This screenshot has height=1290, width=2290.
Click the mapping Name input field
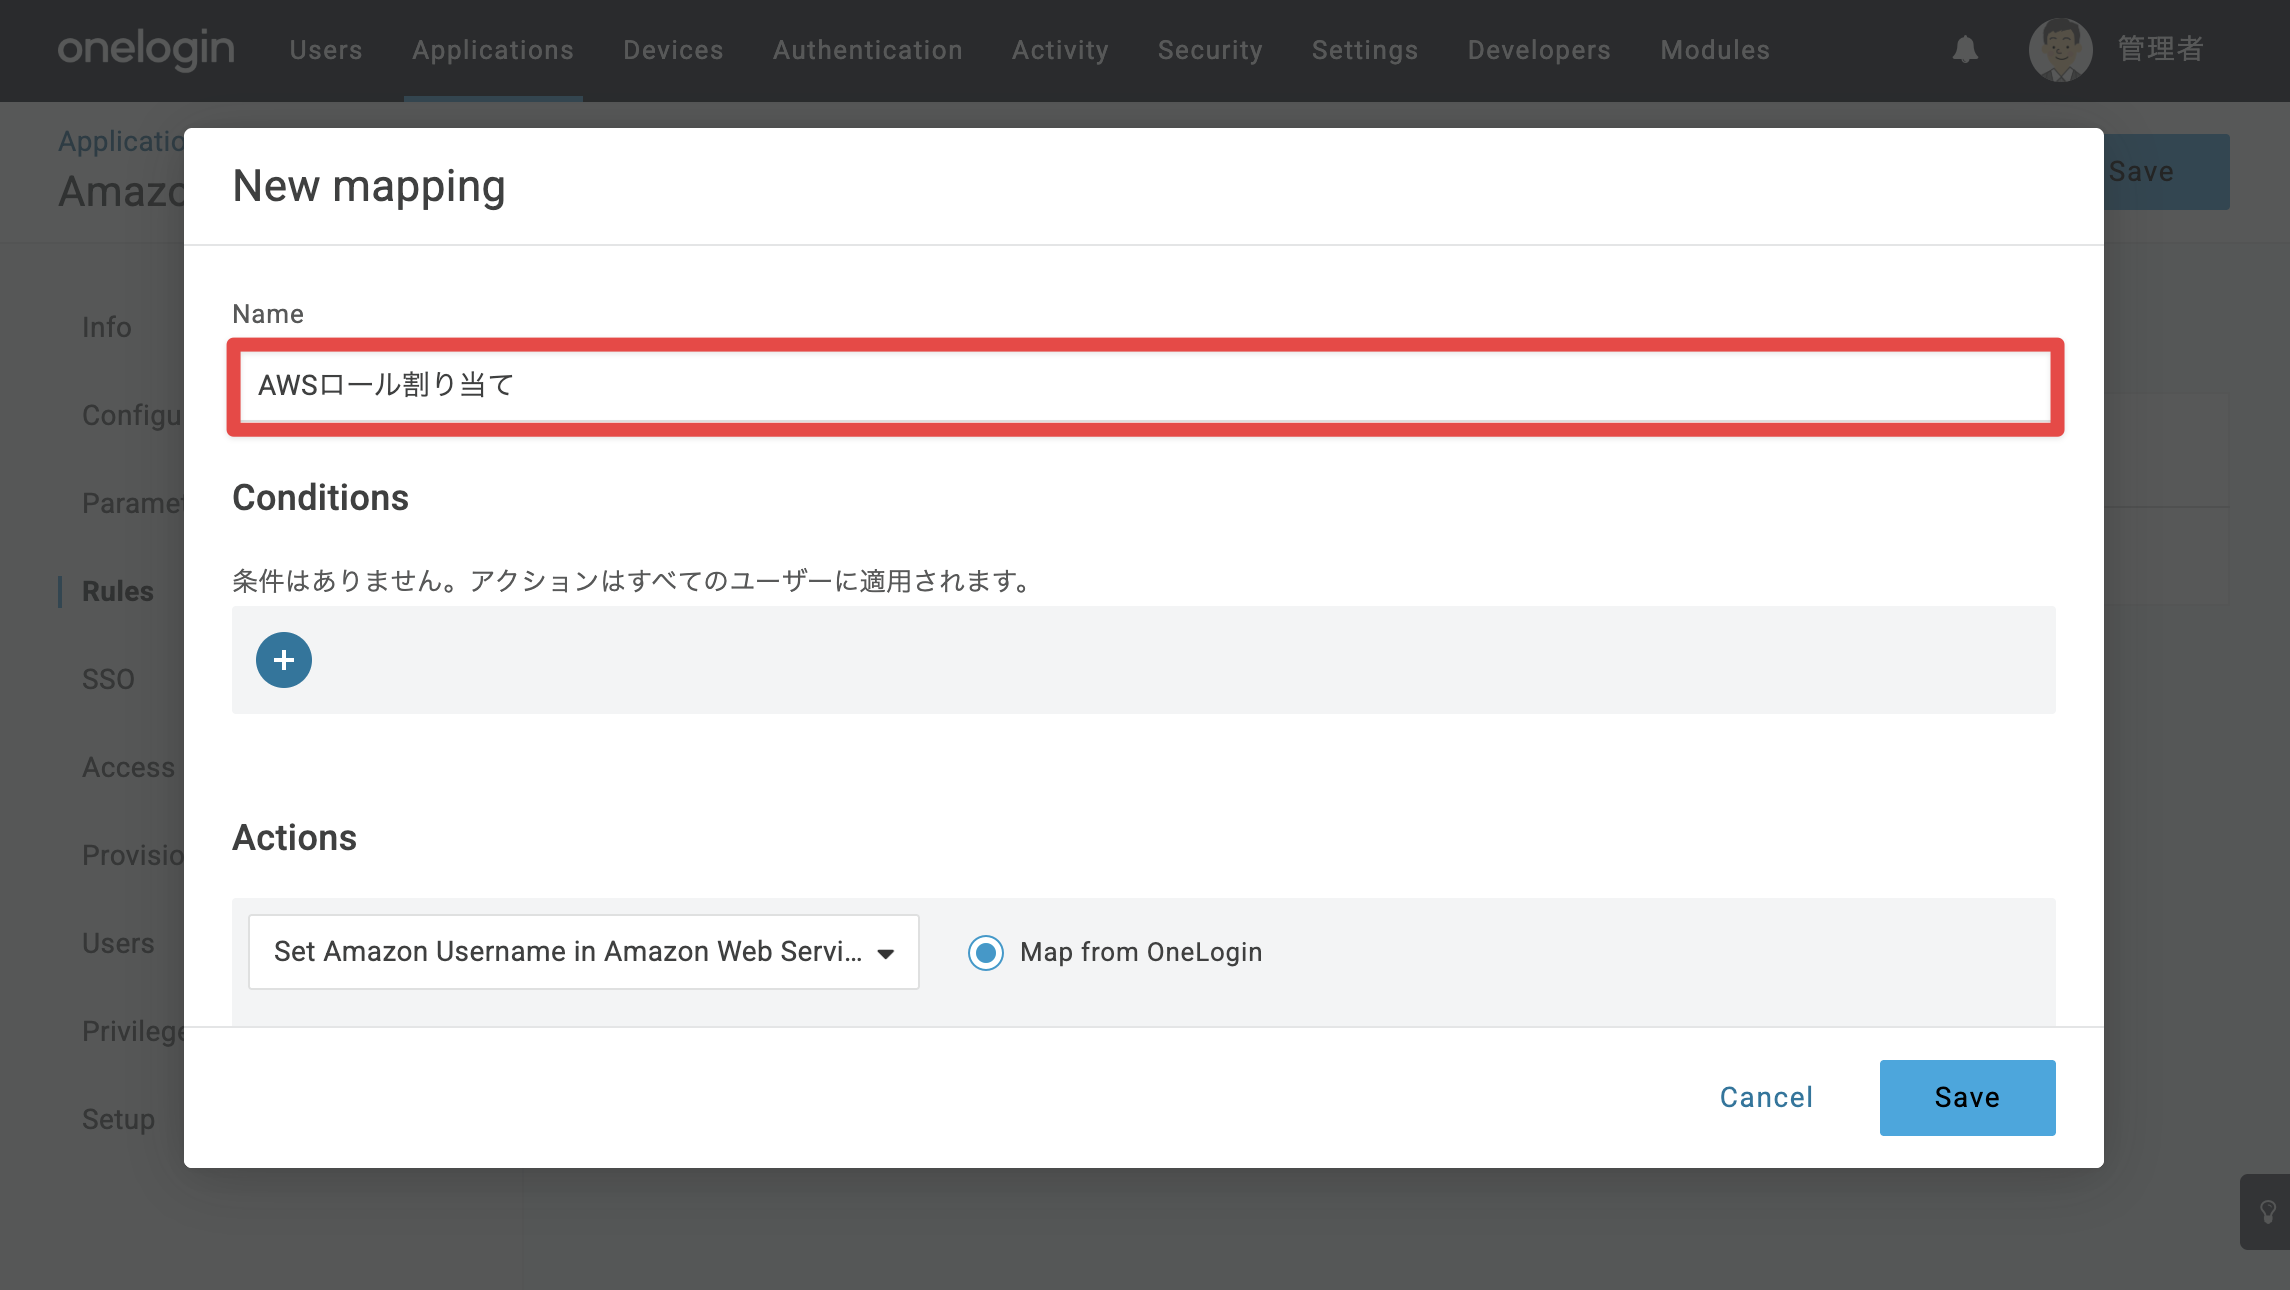[1146, 386]
